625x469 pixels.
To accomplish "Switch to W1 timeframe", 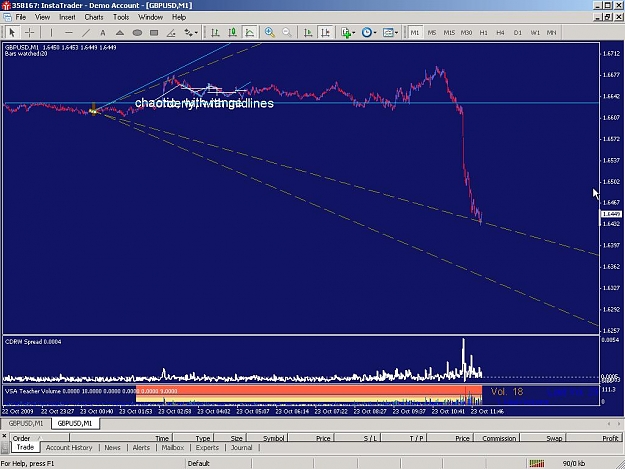I will [535, 33].
